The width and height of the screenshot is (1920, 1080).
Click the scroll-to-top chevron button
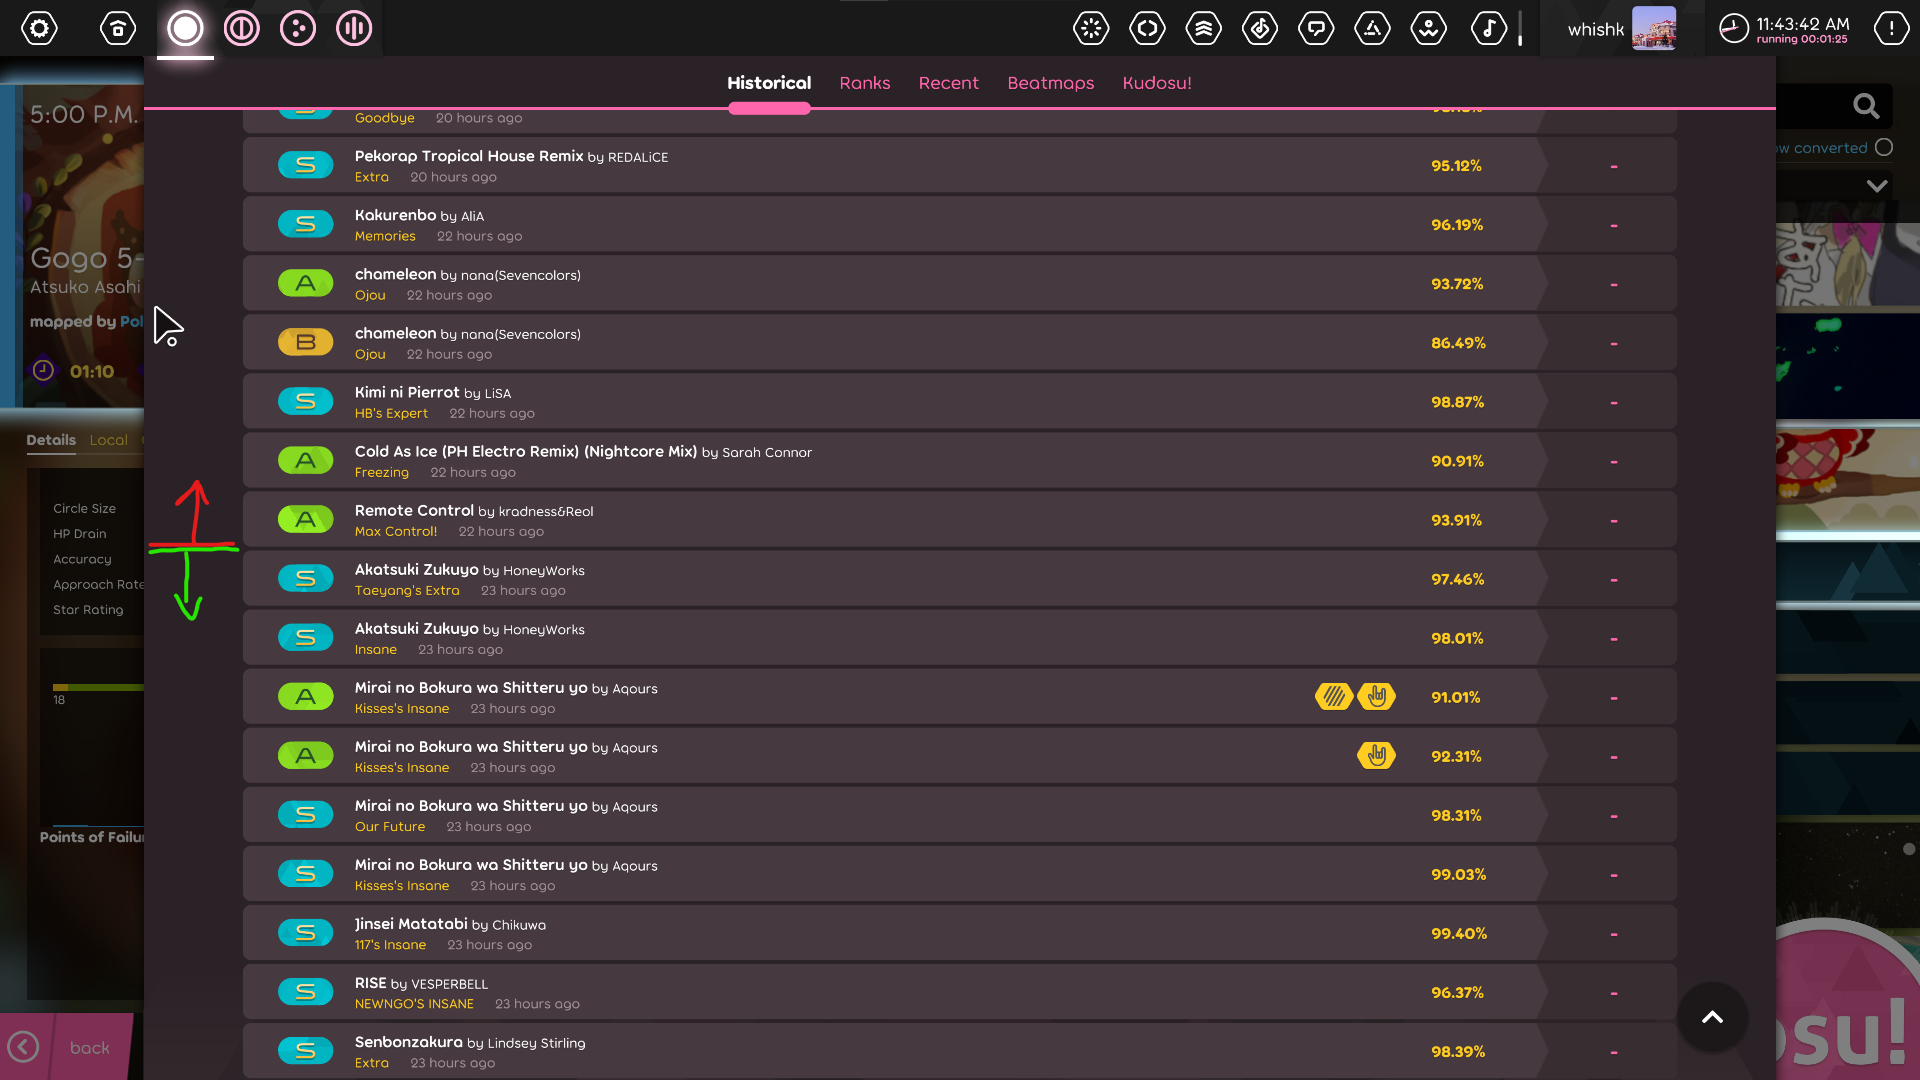(x=1712, y=1017)
